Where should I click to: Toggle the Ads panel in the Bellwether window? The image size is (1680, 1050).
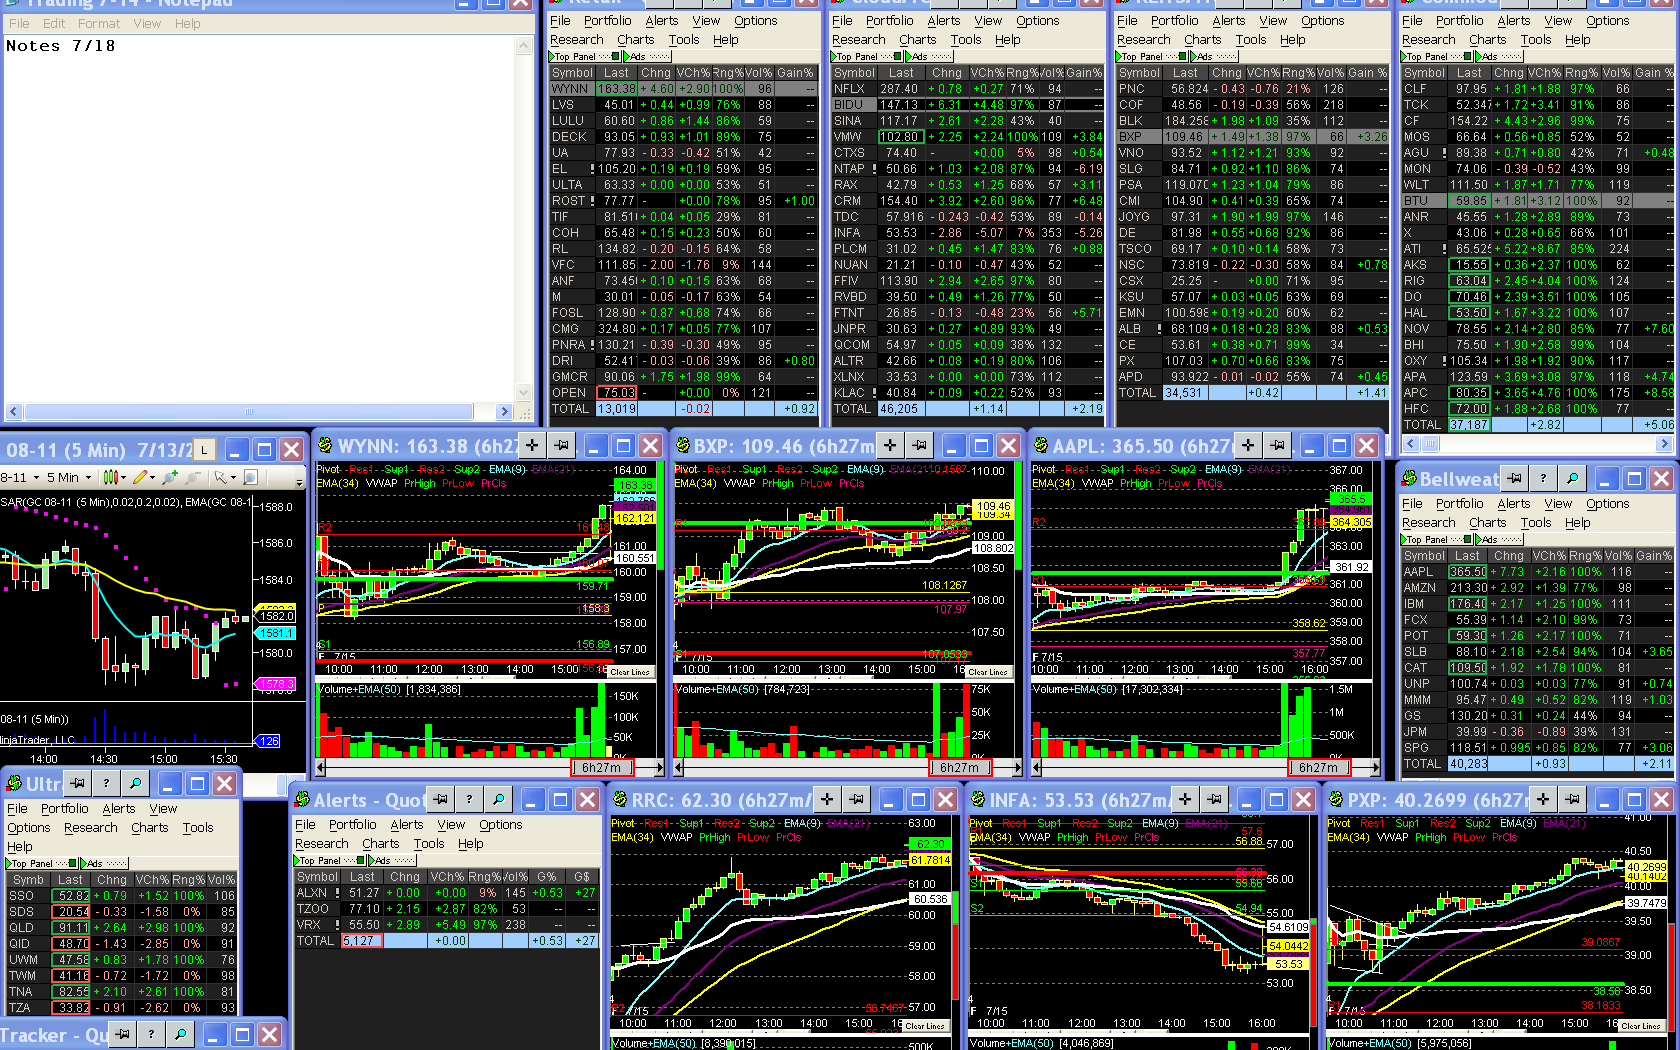(x=1501, y=539)
